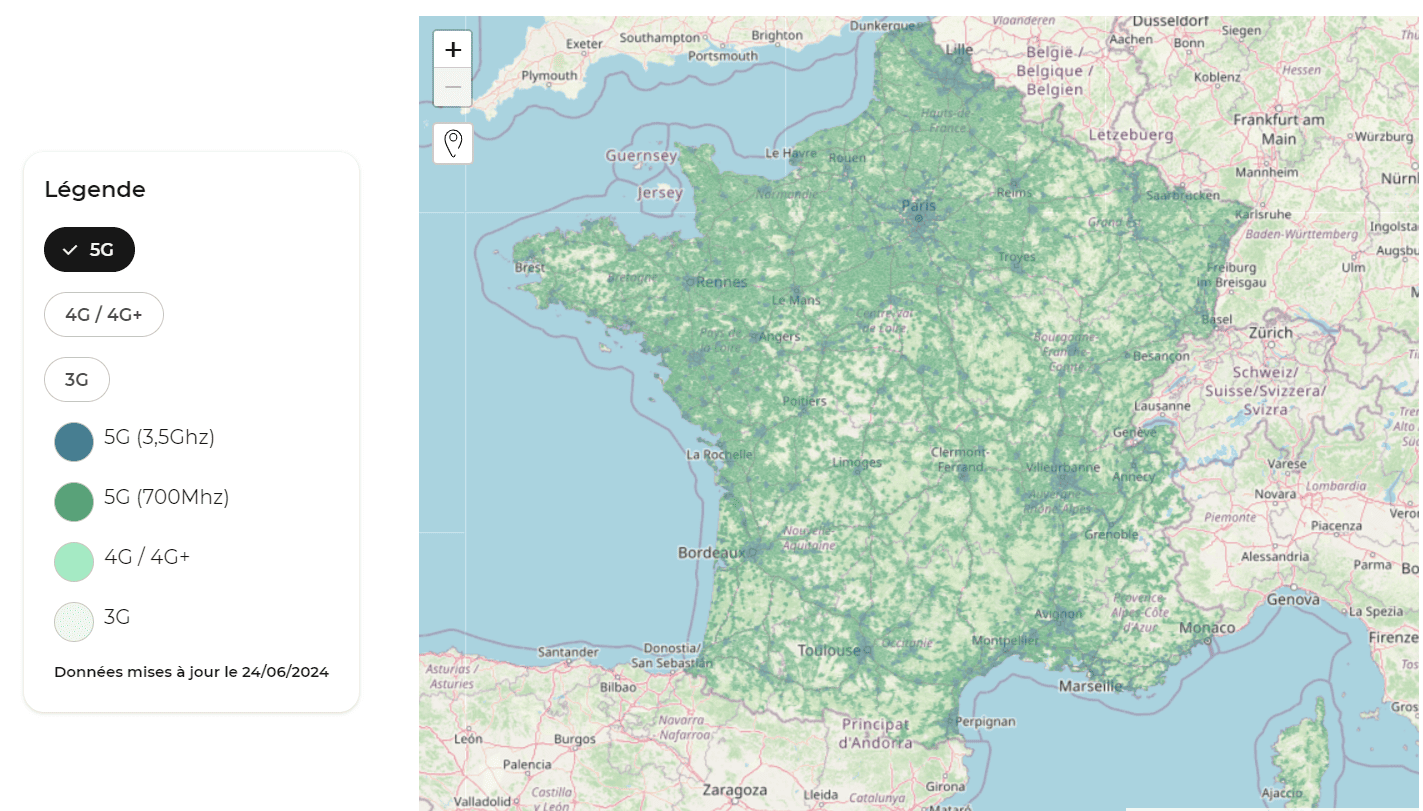Click the geolocation pin icon

pyautogui.click(x=453, y=143)
